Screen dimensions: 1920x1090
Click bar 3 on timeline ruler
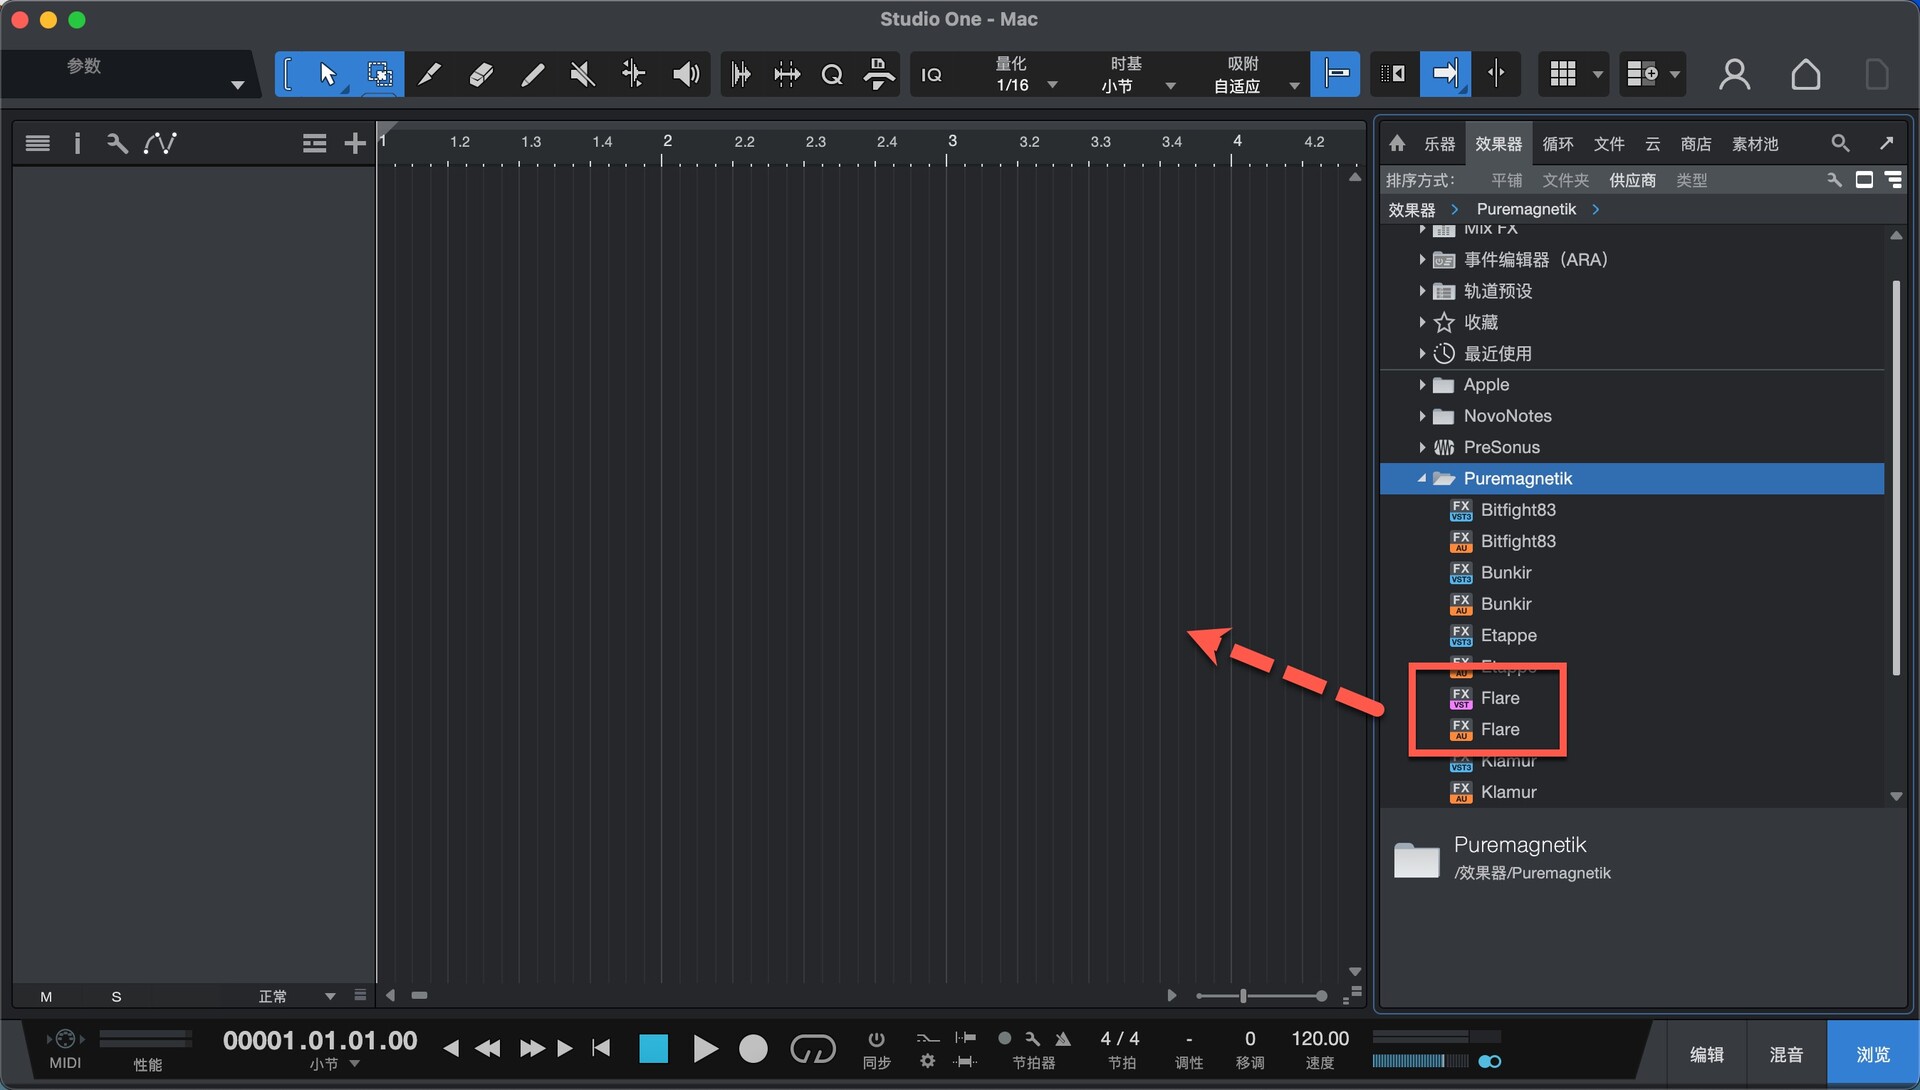[951, 141]
